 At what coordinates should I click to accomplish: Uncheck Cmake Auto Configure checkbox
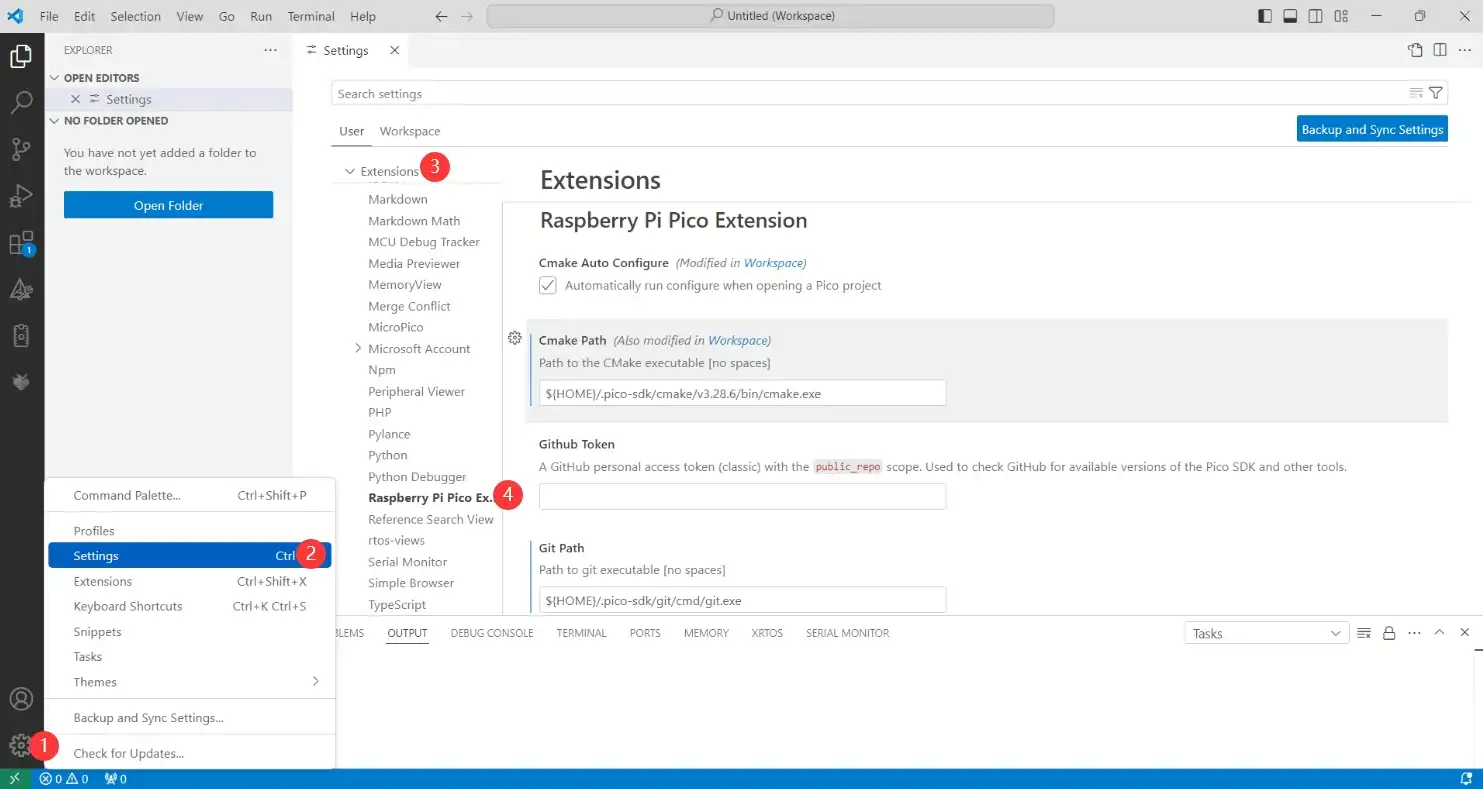548,285
